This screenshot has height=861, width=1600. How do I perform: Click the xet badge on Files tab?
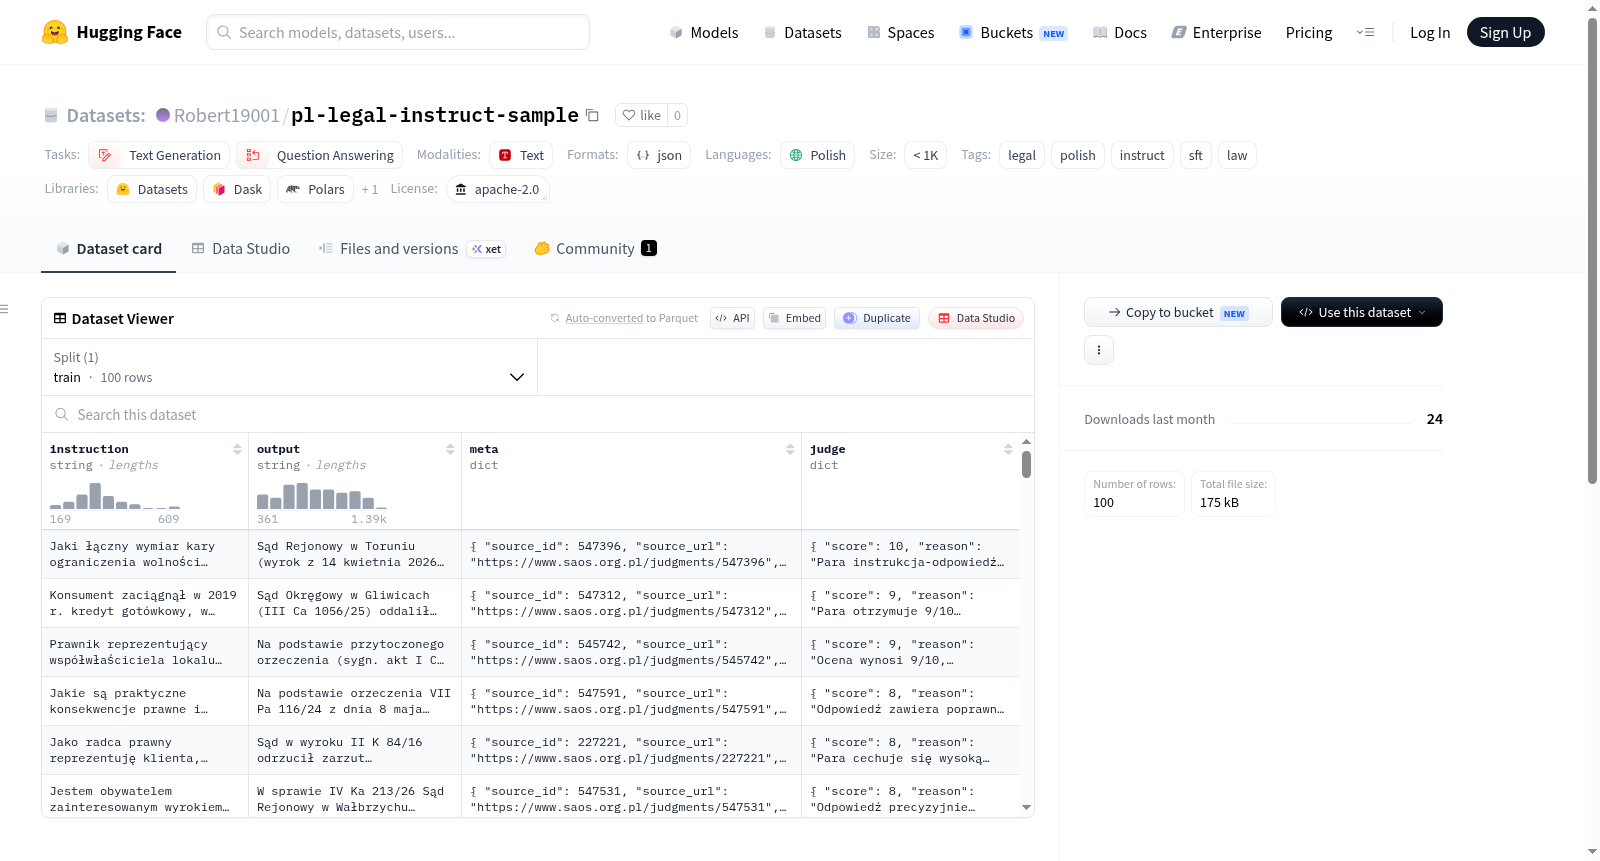486,249
